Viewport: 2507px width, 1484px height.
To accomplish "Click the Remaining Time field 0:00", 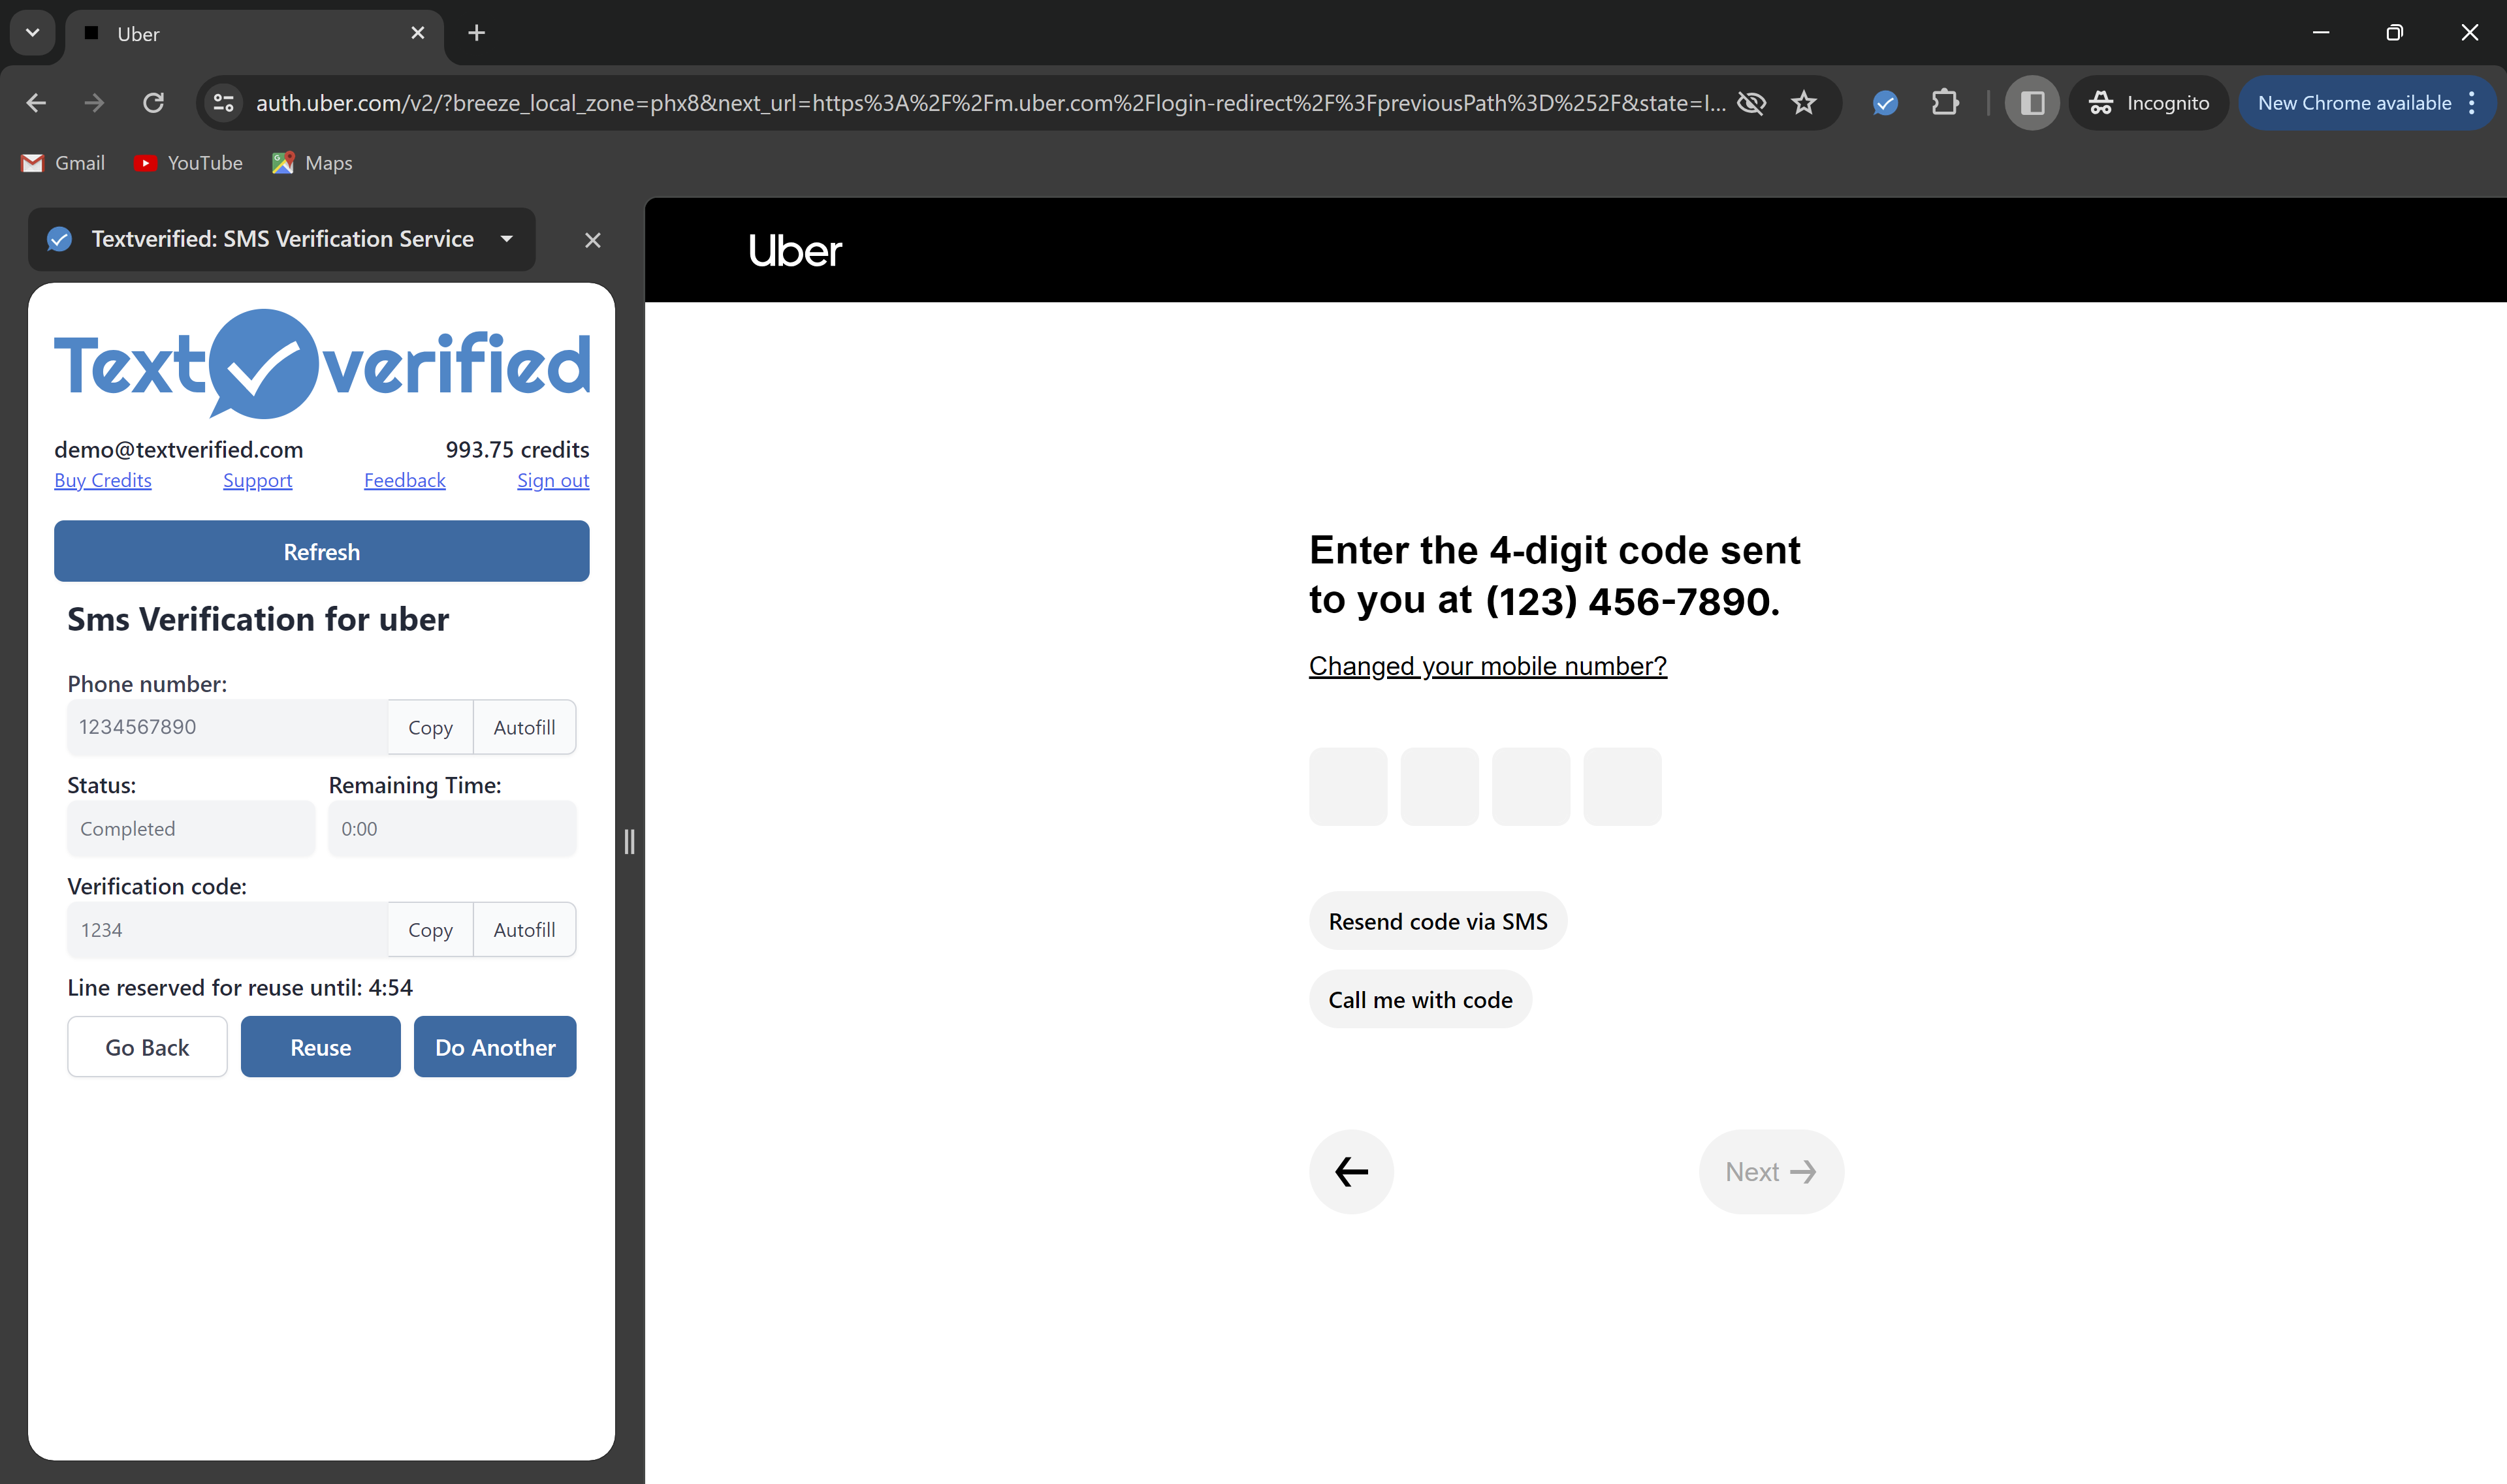I will (452, 828).
